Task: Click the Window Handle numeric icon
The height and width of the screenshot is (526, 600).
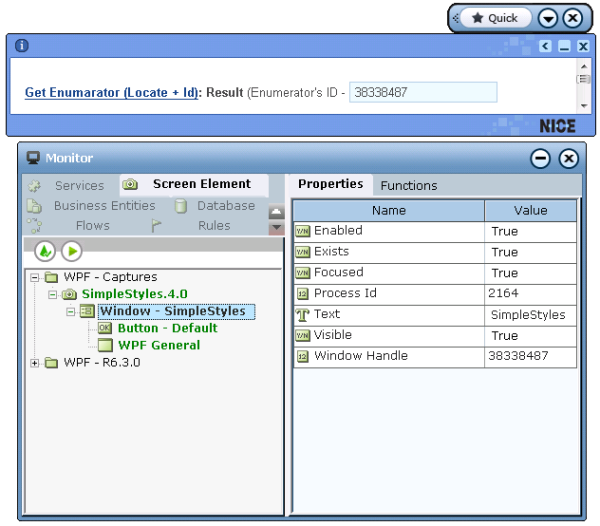Action: coord(302,357)
